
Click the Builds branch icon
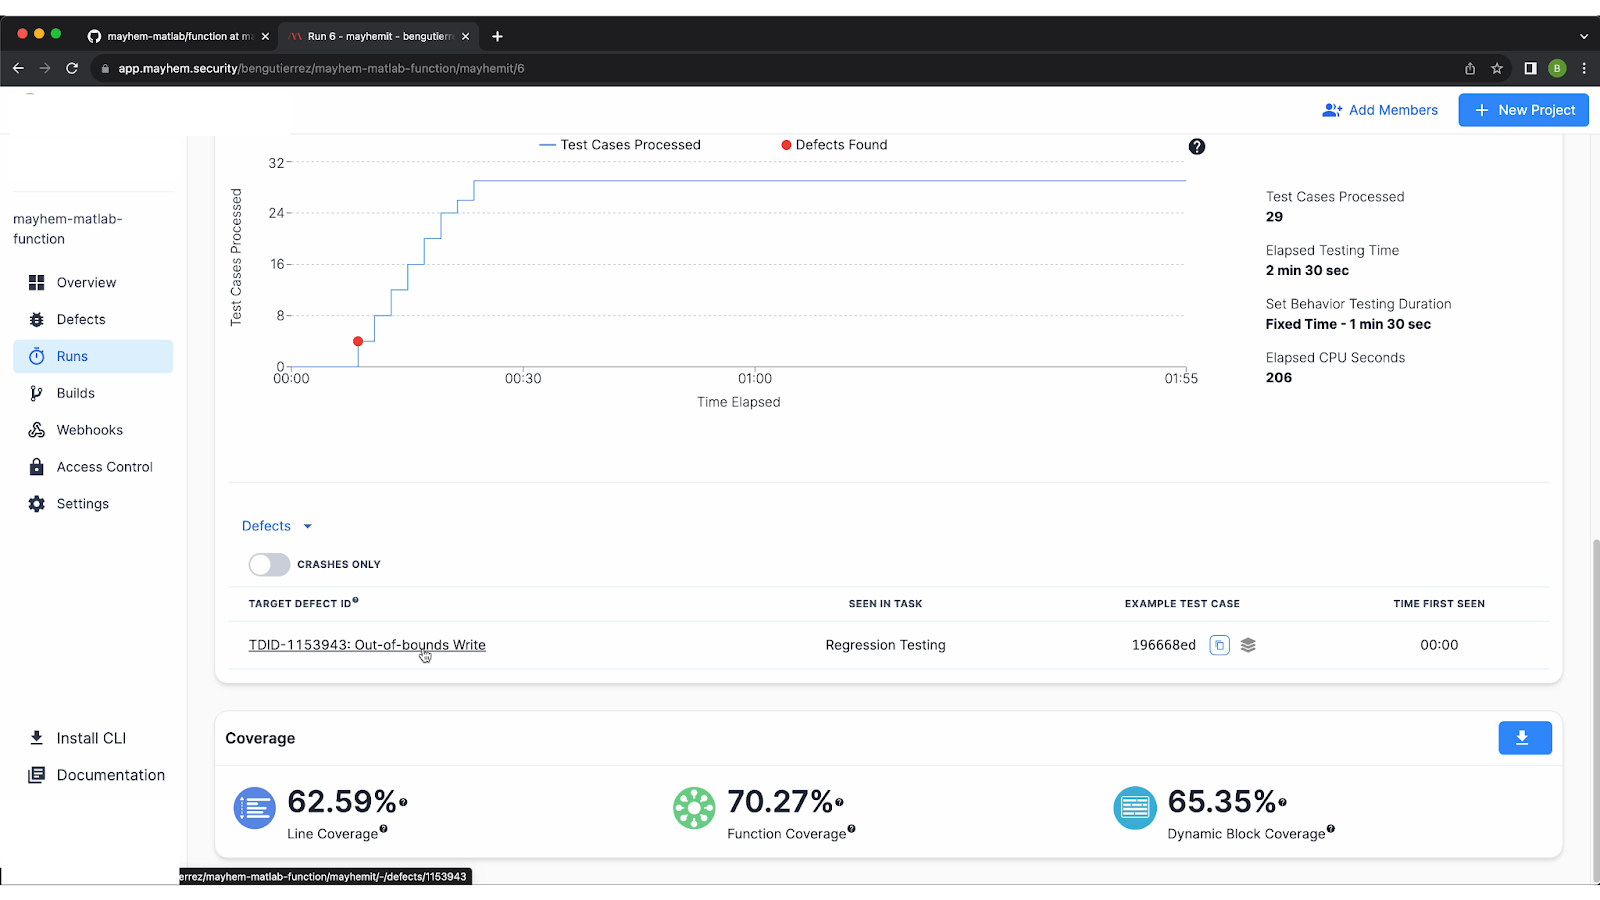tap(37, 394)
